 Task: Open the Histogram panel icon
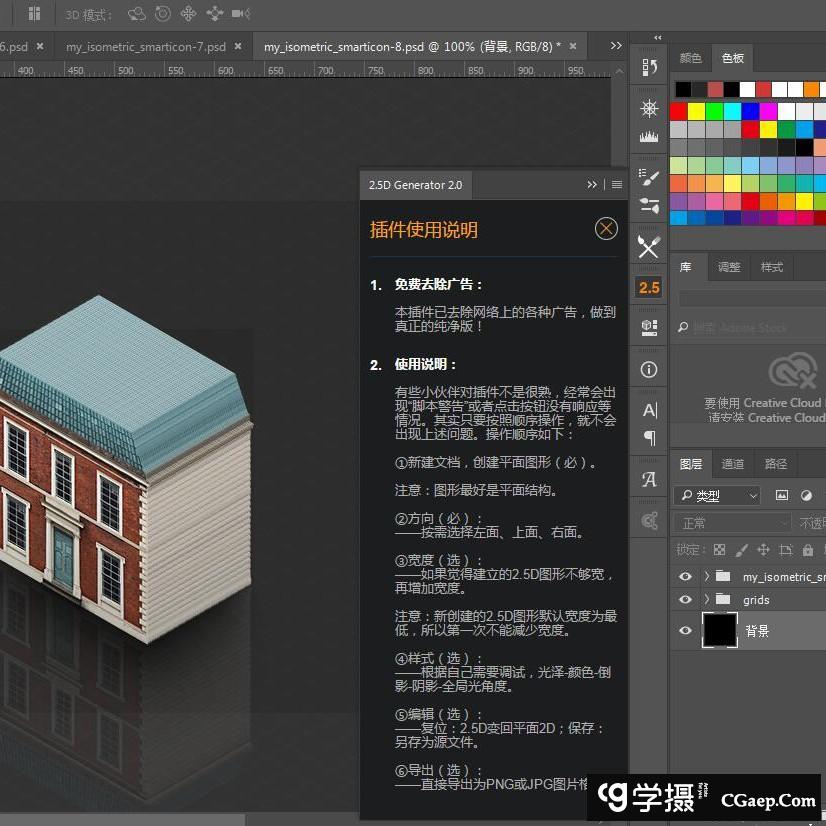click(x=649, y=137)
